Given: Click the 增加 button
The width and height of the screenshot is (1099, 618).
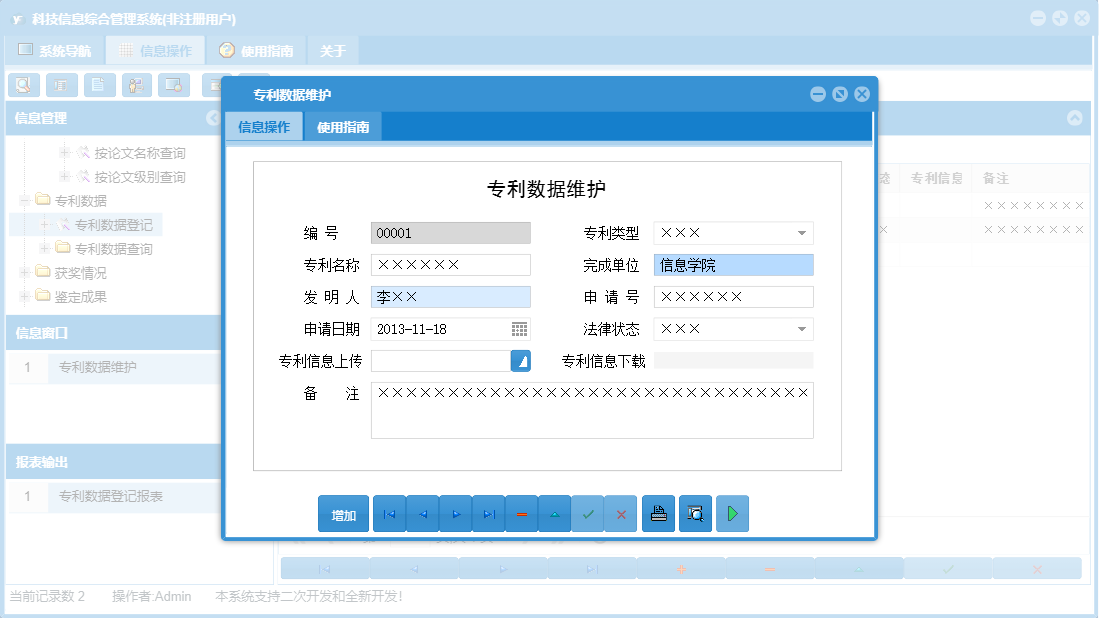Looking at the screenshot, I should 343,513.
